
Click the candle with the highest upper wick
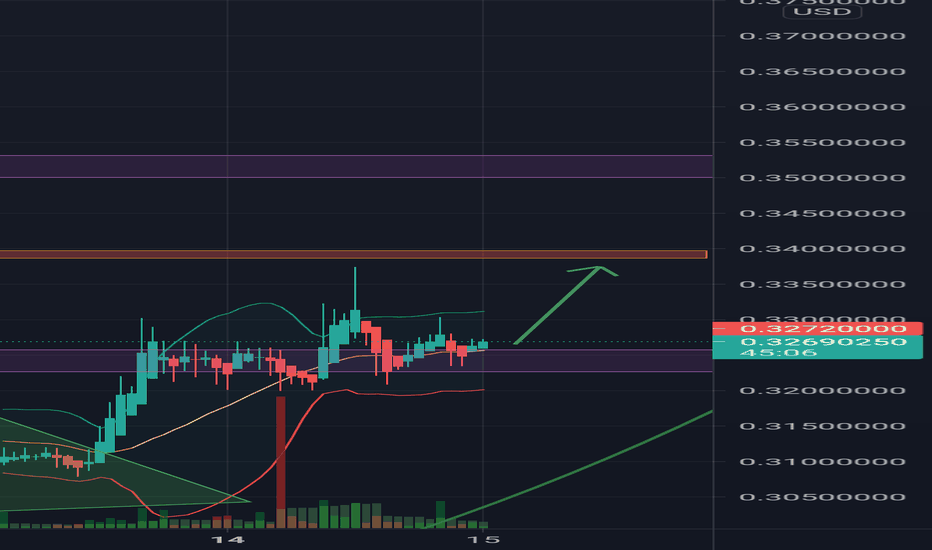[355, 320]
